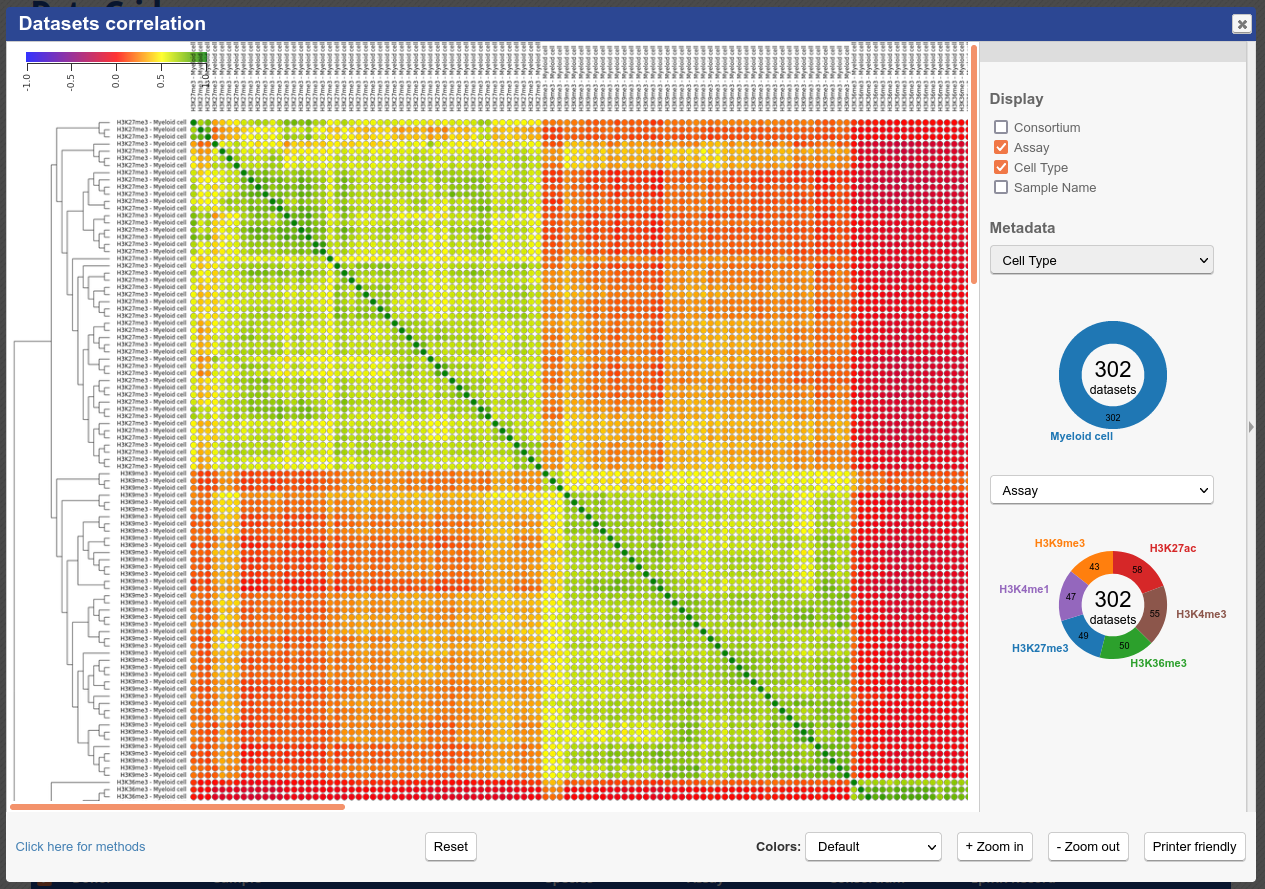Select the green H3K36me3 donut segment

click(1125, 645)
